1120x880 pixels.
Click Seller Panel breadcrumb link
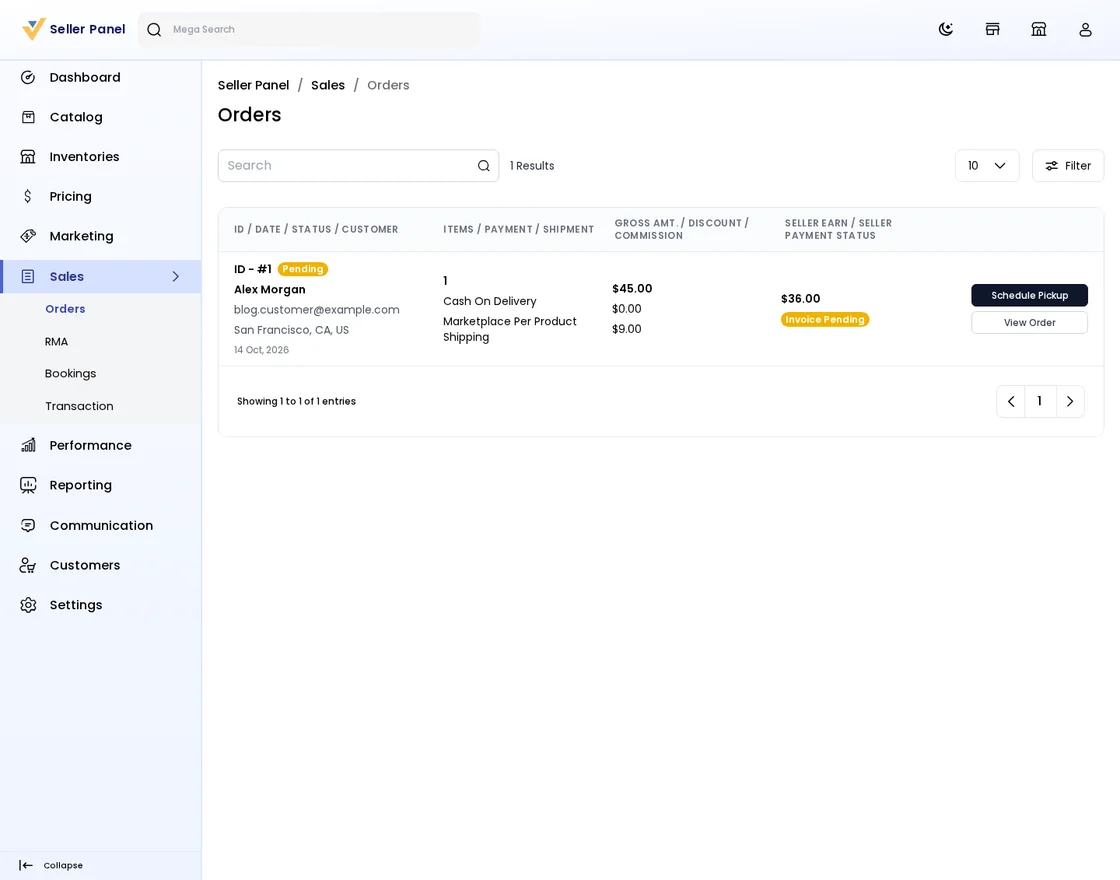pyautogui.click(x=254, y=85)
